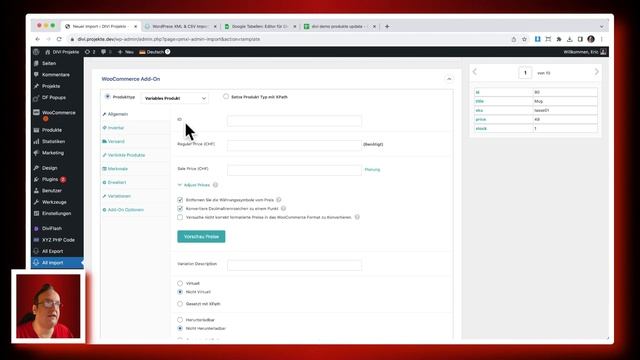Viewport: 640px width, 360px height.
Task: Open the Variables Produkt dropdown
Action: (175, 98)
